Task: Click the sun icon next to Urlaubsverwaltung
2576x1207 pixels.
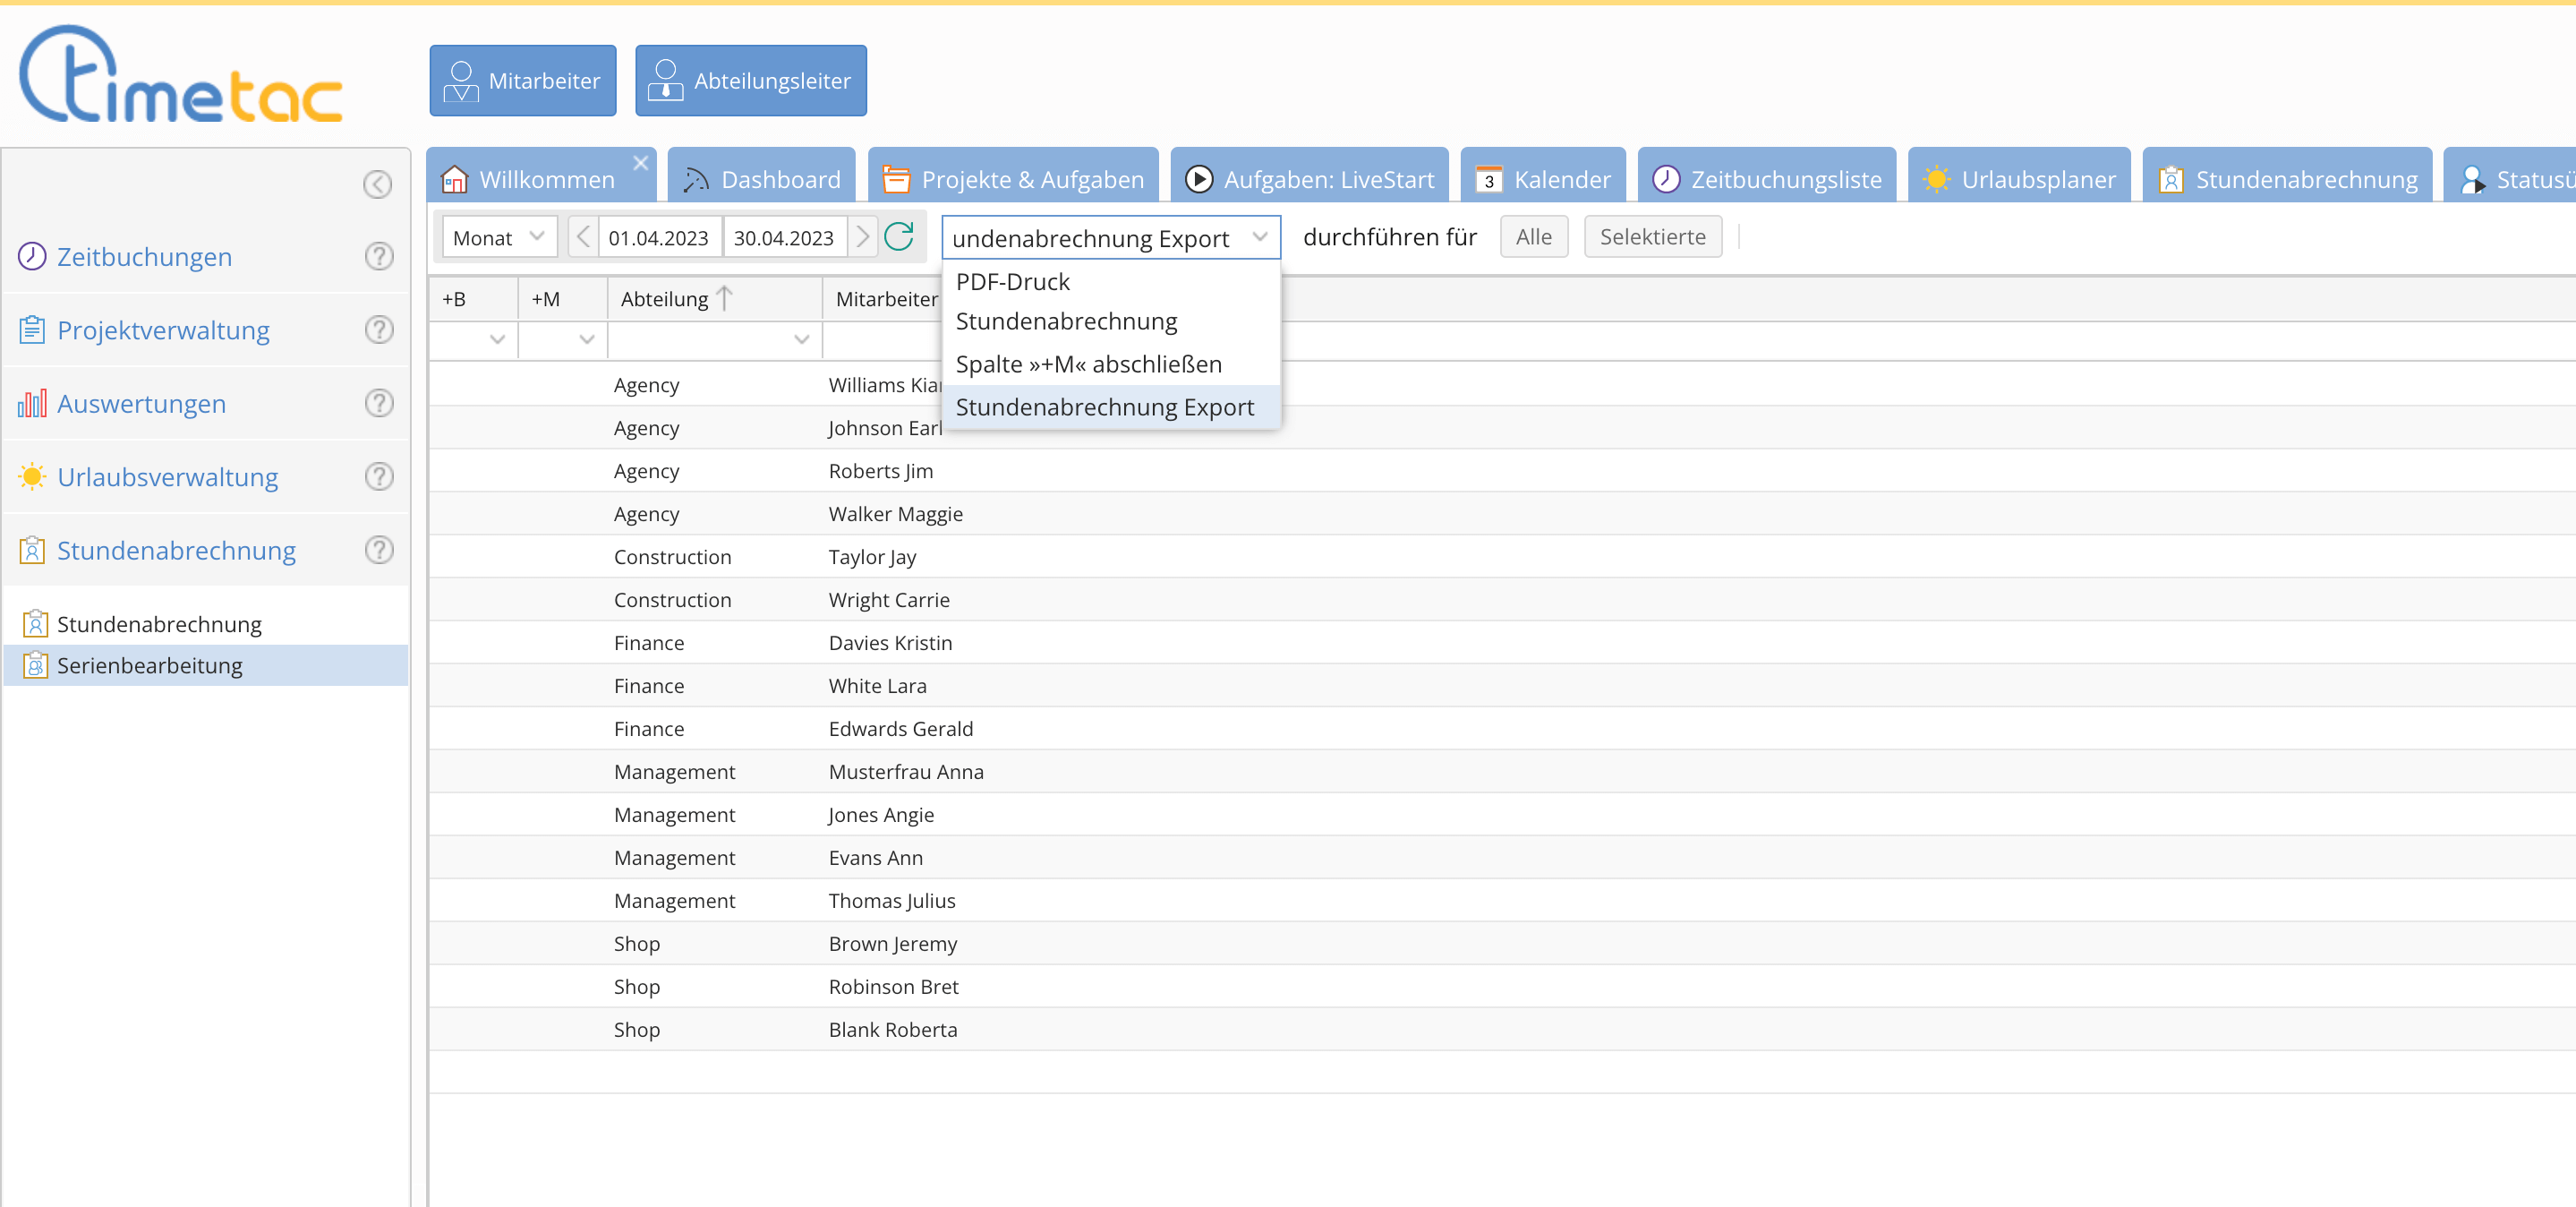Action: [x=33, y=477]
